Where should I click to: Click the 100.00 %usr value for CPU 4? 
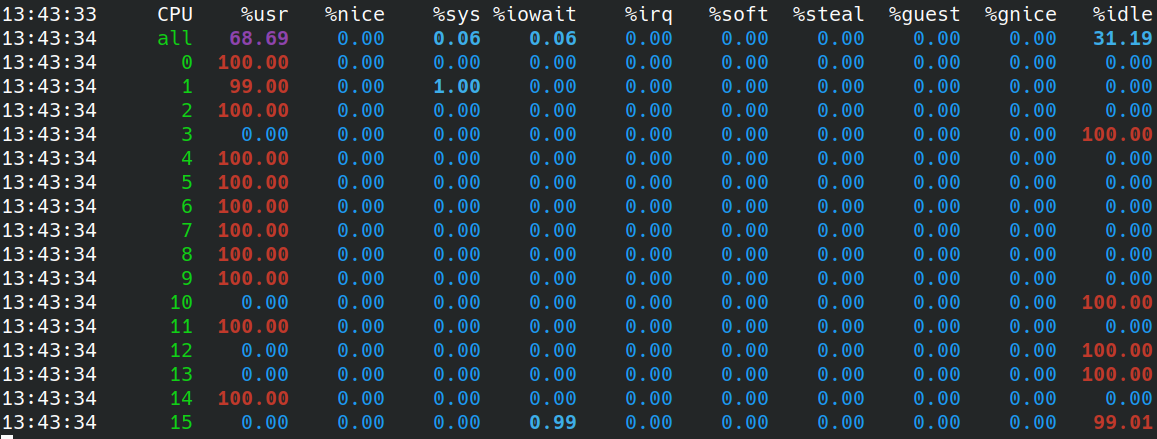click(253, 159)
